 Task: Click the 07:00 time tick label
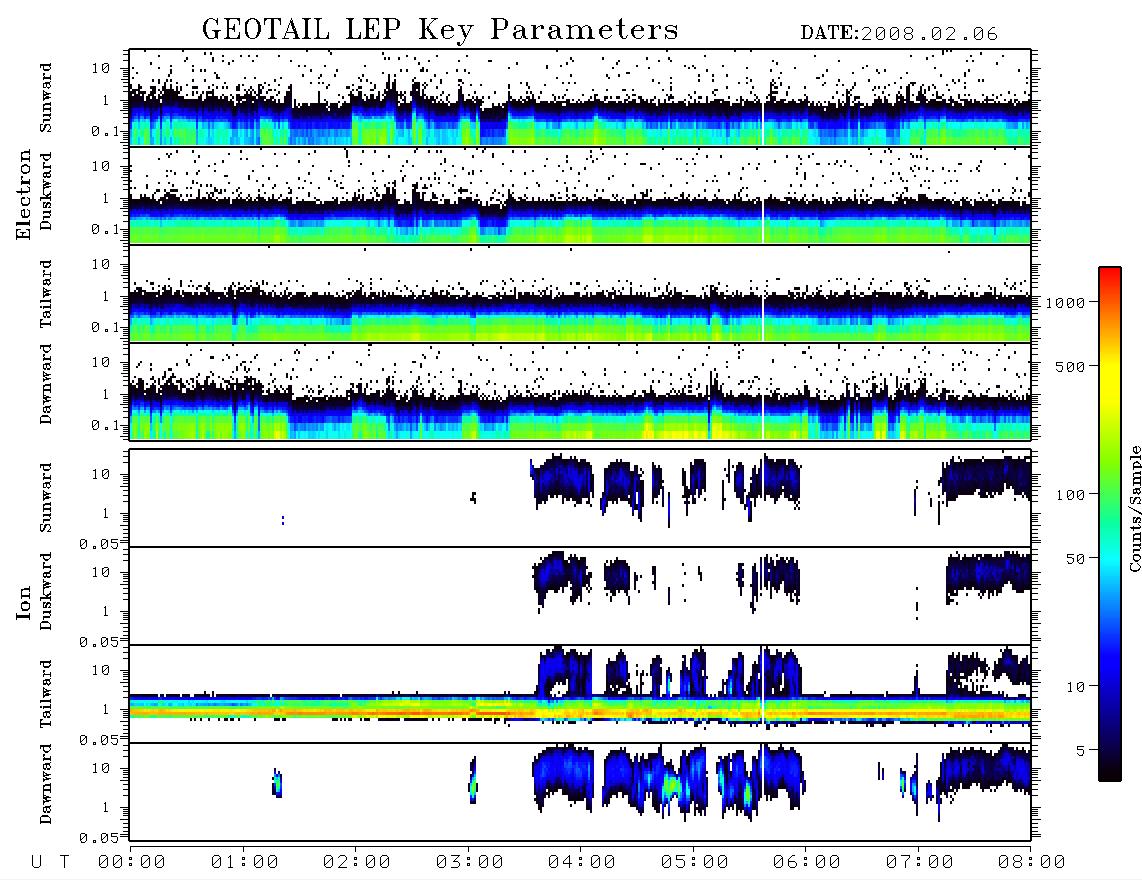919,863
